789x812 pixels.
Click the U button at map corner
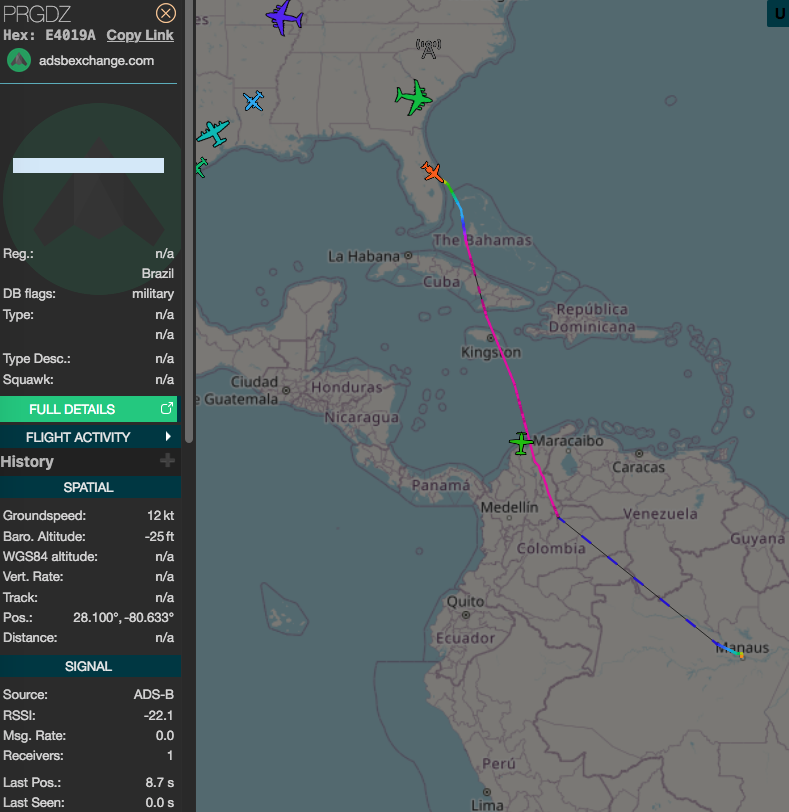[x=778, y=13]
